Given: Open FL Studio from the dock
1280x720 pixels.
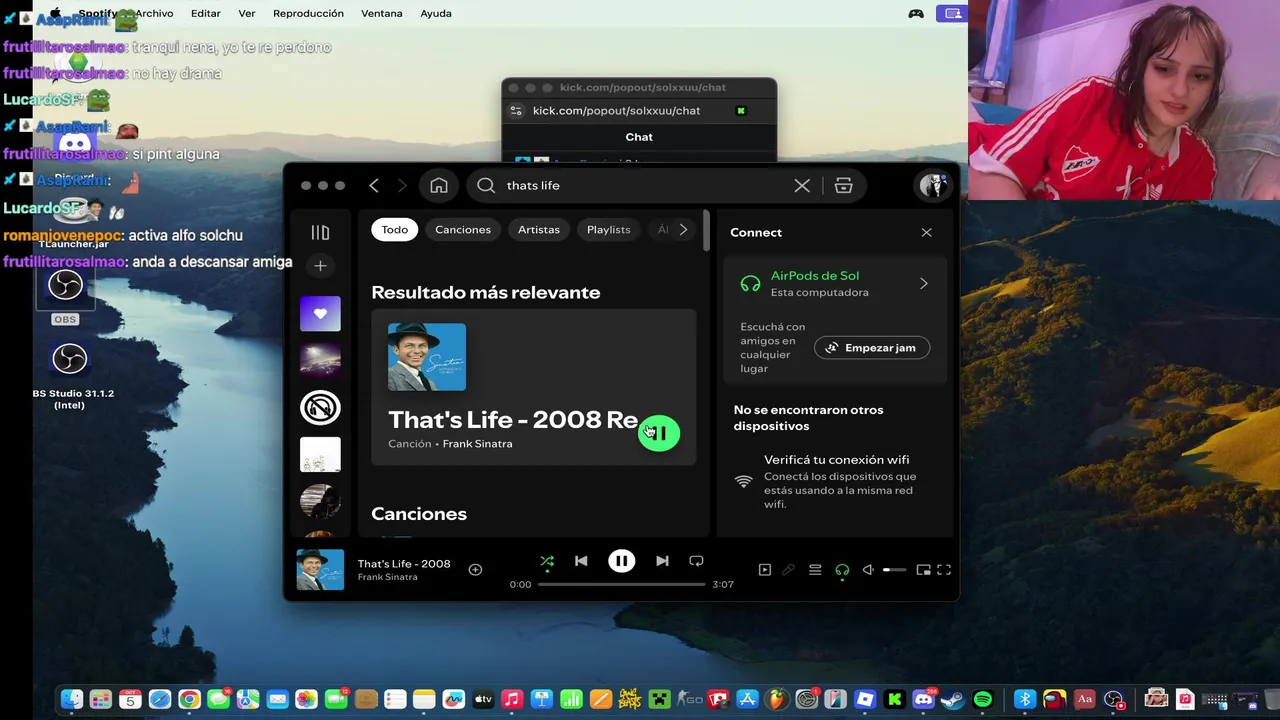Looking at the screenshot, I should click(777, 700).
